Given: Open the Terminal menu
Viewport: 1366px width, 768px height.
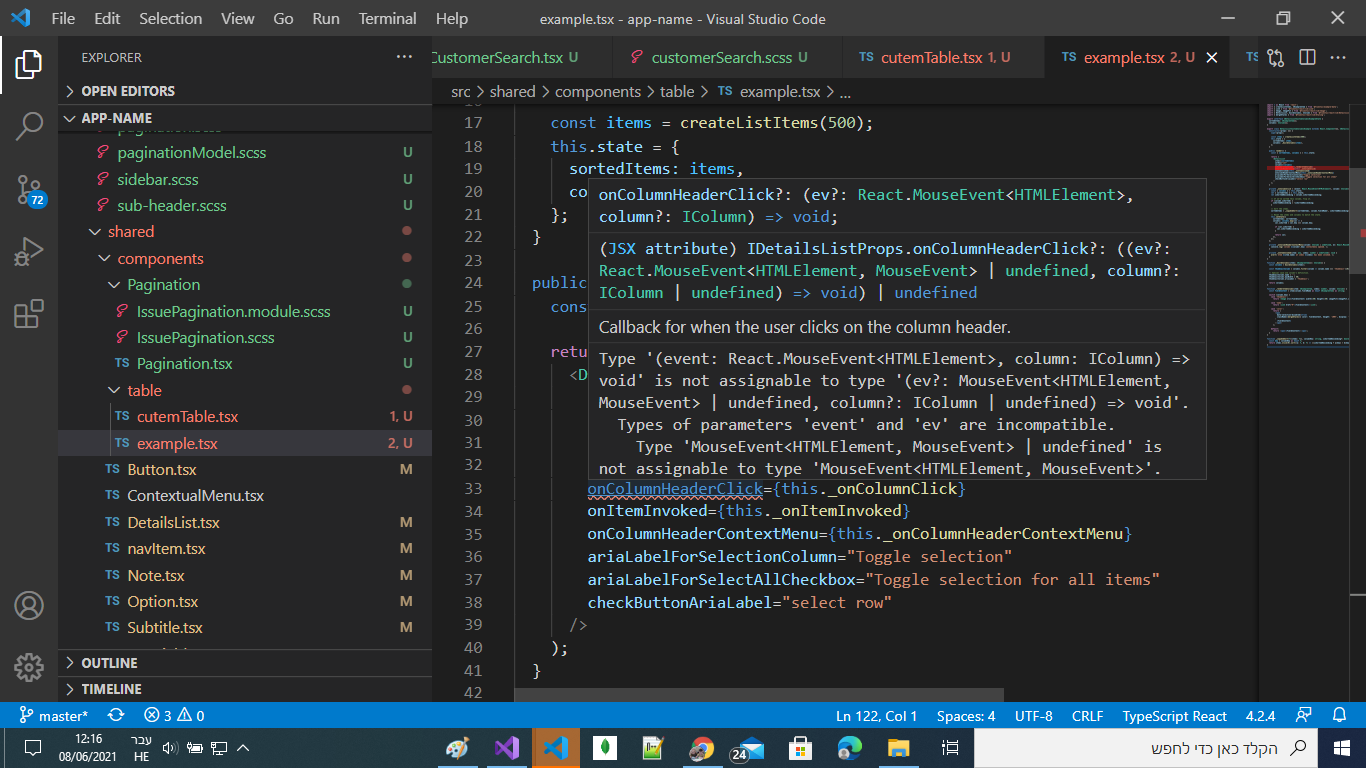Looking at the screenshot, I should [x=387, y=18].
